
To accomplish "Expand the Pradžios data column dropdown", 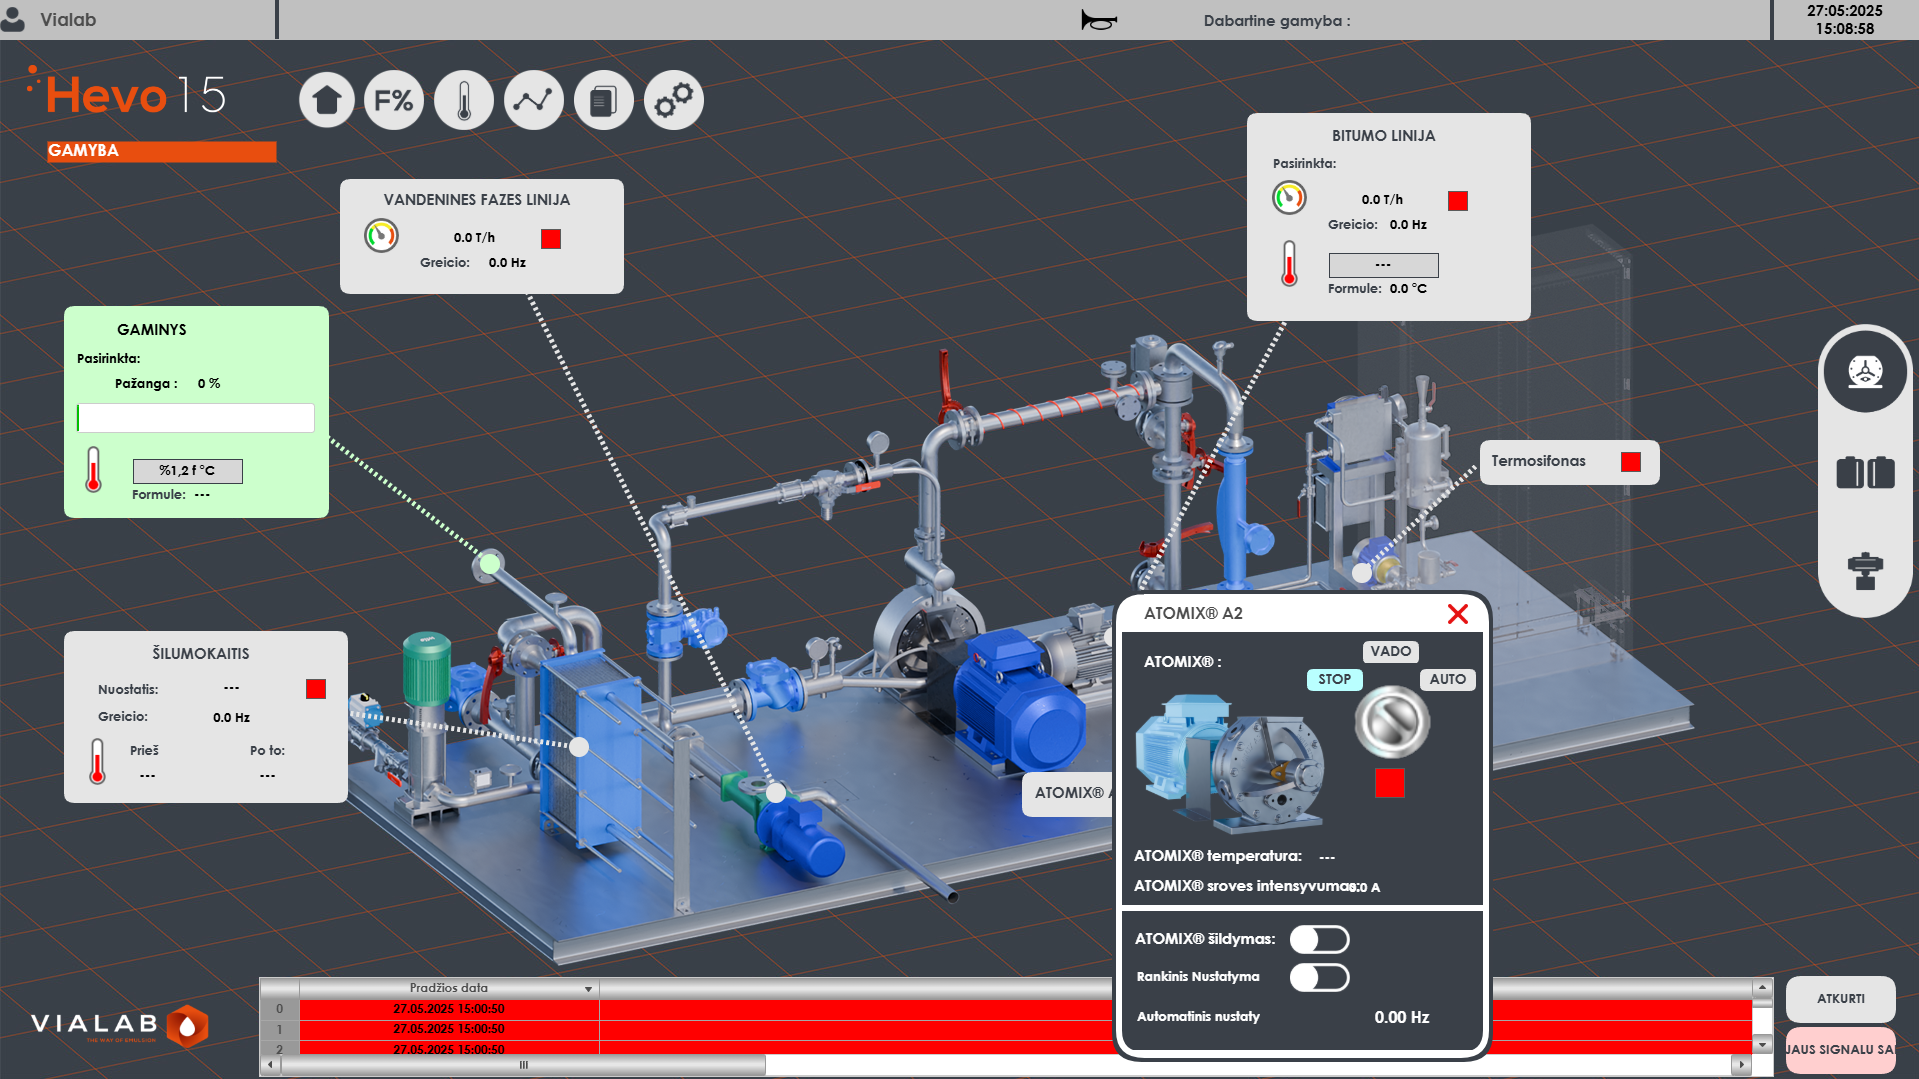I will tap(588, 989).
